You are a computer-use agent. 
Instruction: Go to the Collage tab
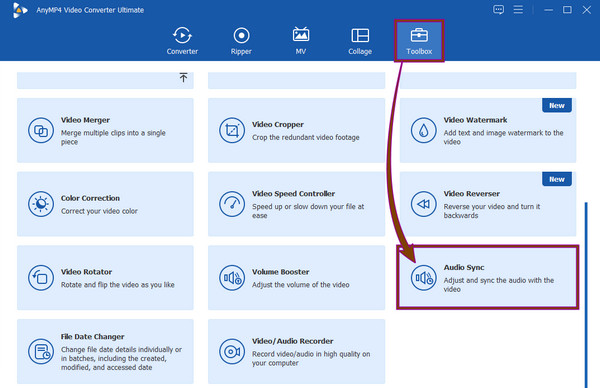coord(360,41)
